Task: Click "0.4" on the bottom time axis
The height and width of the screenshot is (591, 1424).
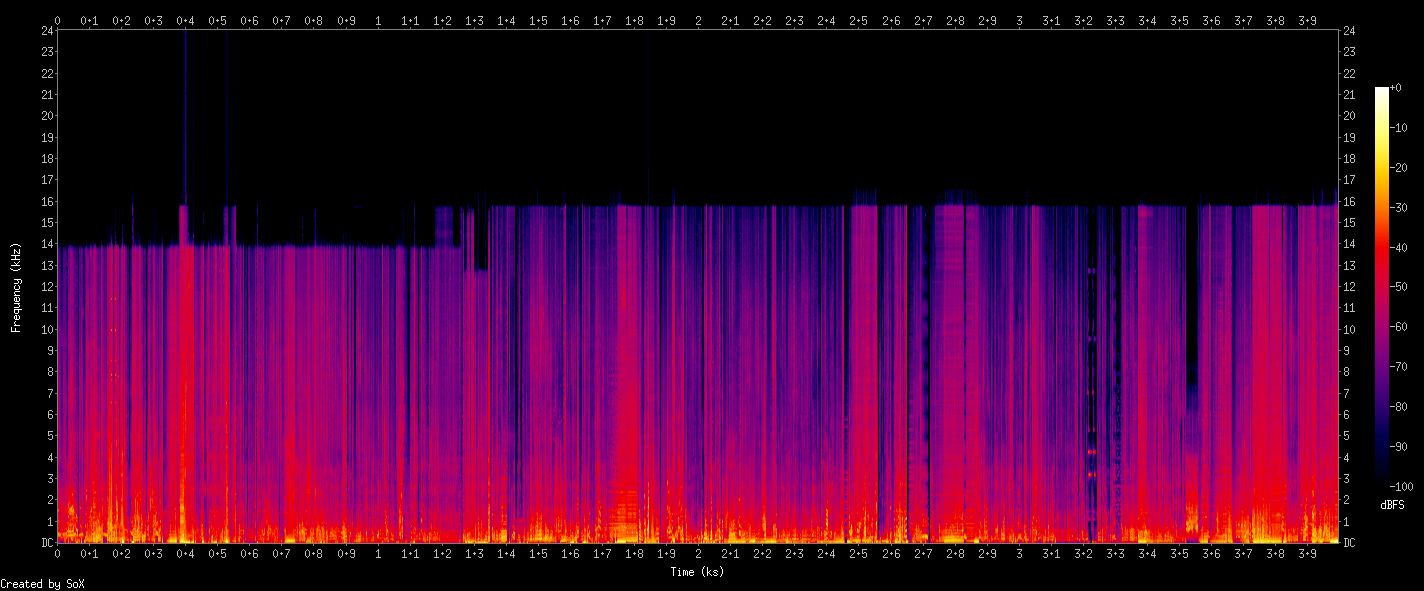Action: pyautogui.click(x=185, y=554)
